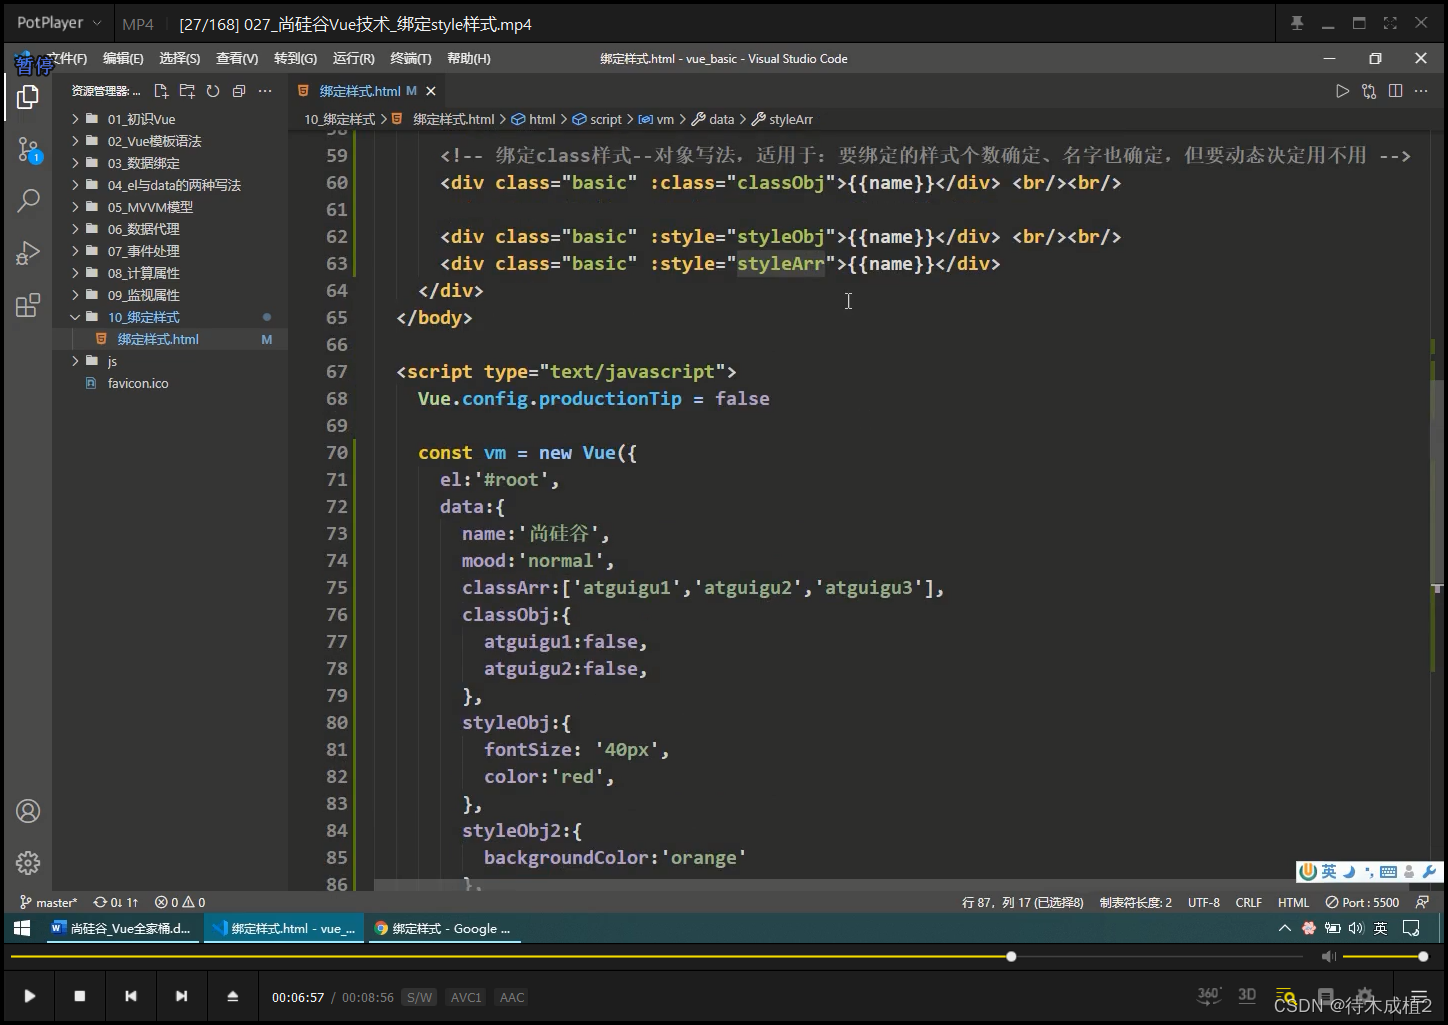Open the feedback icon in the status bar
1448x1025 pixels.
(x=1423, y=902)
